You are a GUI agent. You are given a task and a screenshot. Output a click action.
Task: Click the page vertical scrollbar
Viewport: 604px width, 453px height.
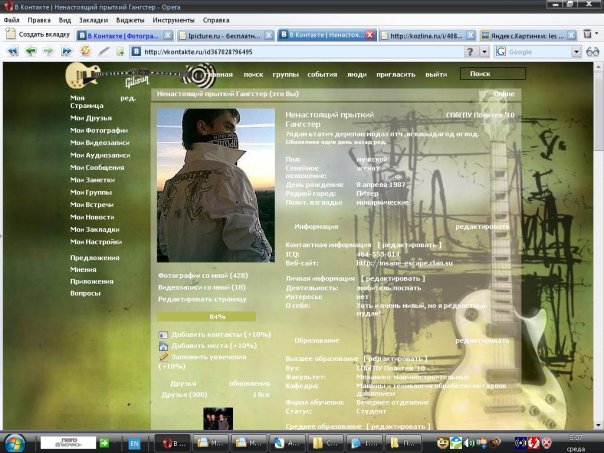[599, 244]
